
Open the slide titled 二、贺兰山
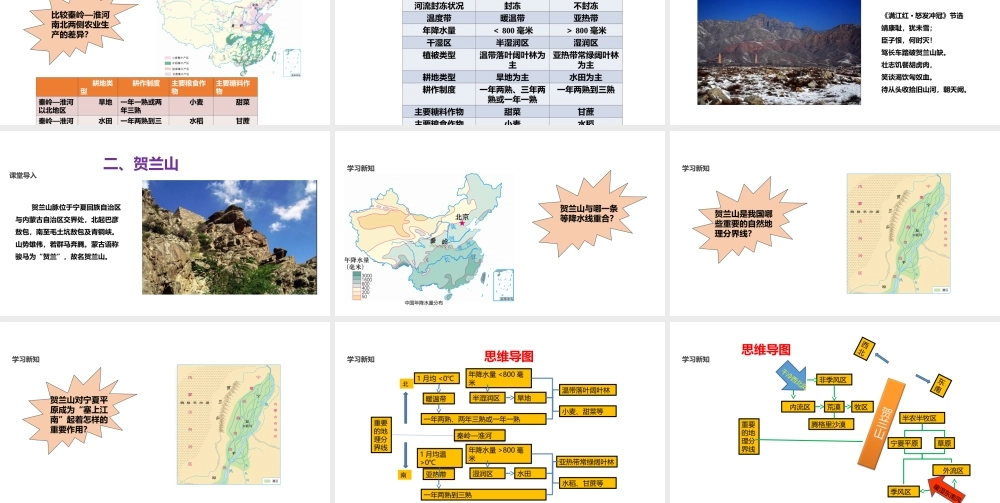tap(165, 223)
